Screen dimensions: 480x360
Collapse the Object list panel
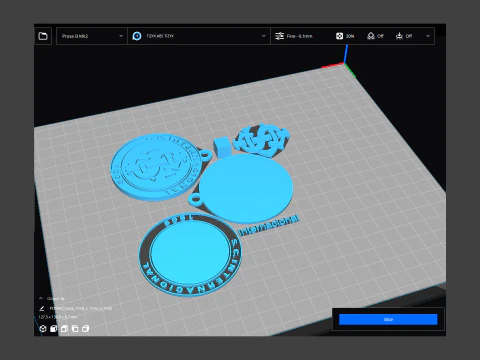coord(41,298)
